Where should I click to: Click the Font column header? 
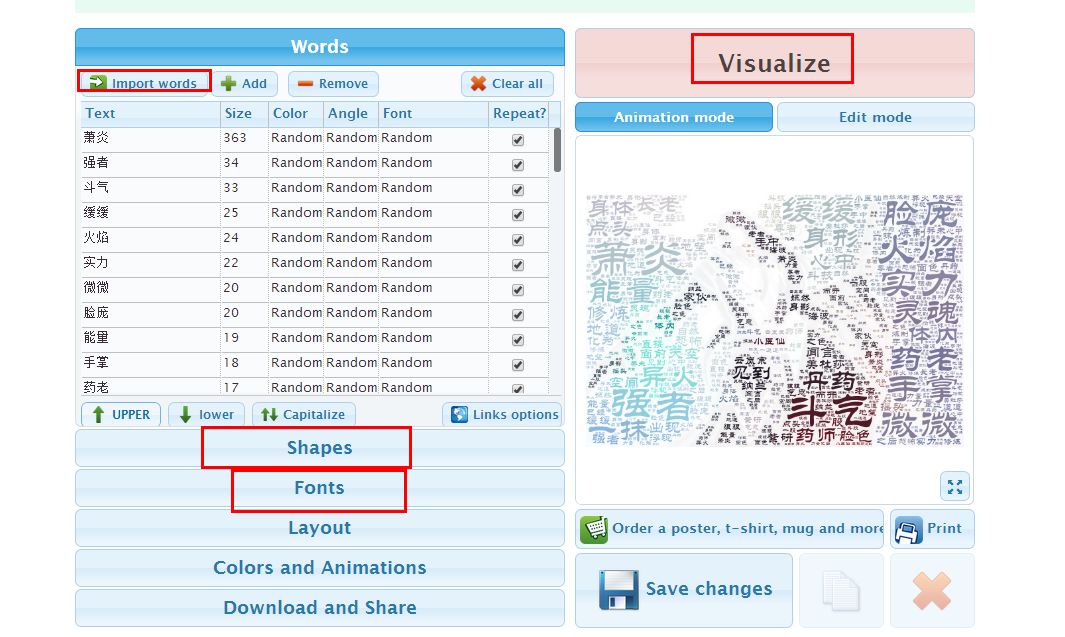pos(433,113)
